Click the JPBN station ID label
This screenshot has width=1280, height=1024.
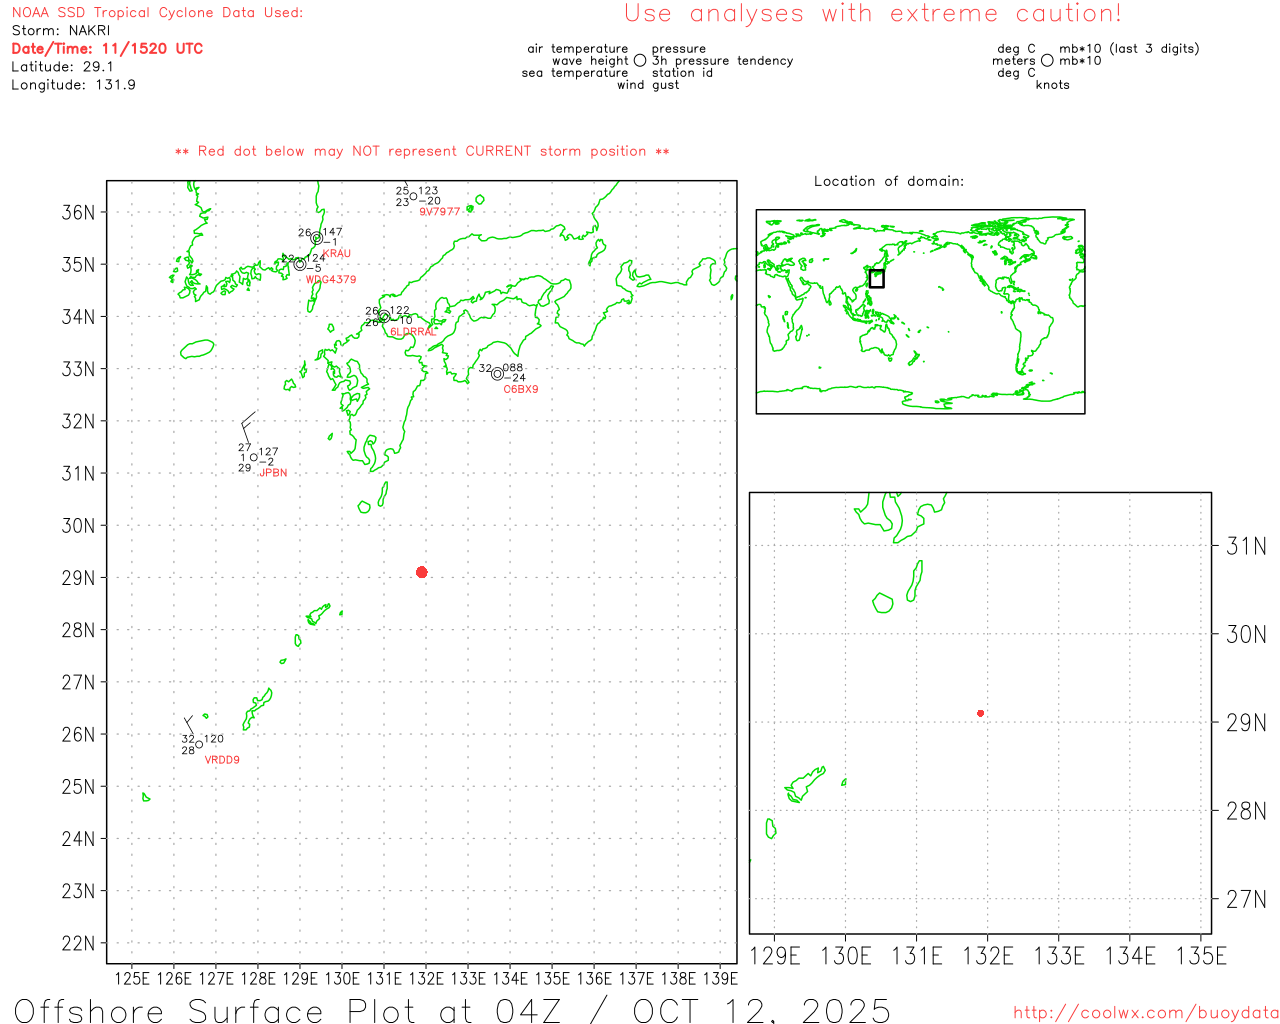click(273, 473)
